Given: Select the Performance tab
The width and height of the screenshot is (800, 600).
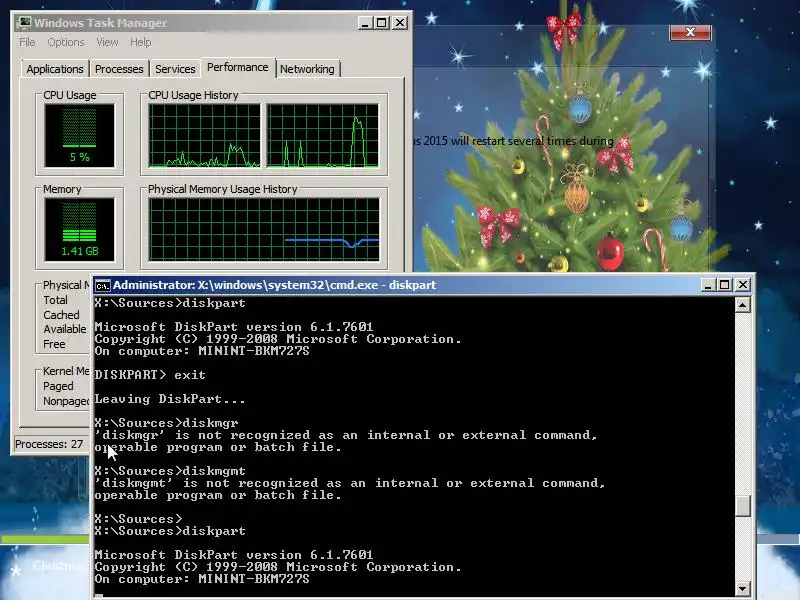Looking at the screenshot, I should tap(237, 67).
